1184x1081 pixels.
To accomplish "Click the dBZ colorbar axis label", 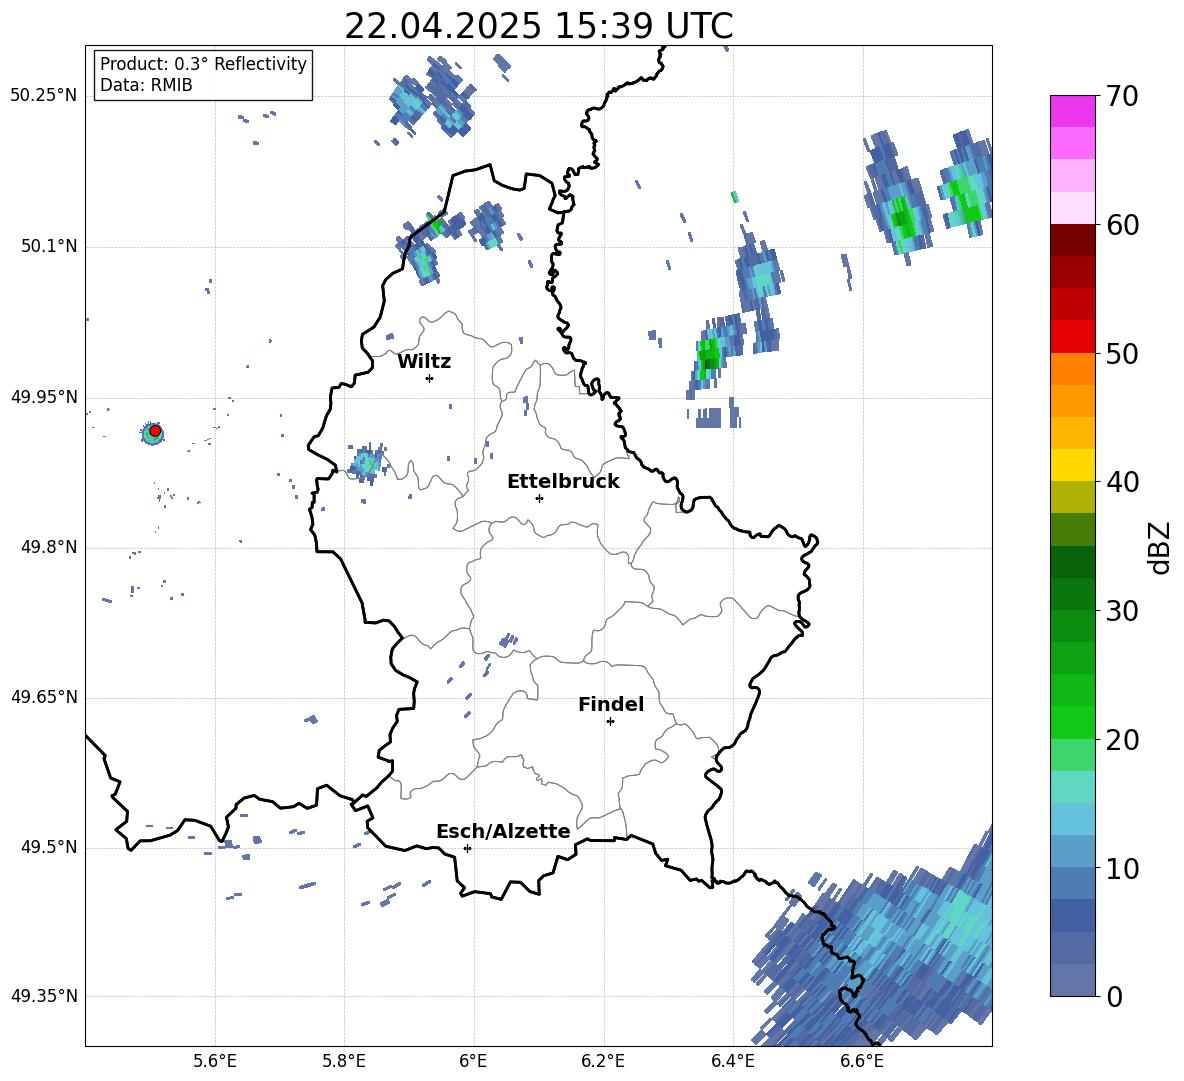I will tap(1159, 547).
